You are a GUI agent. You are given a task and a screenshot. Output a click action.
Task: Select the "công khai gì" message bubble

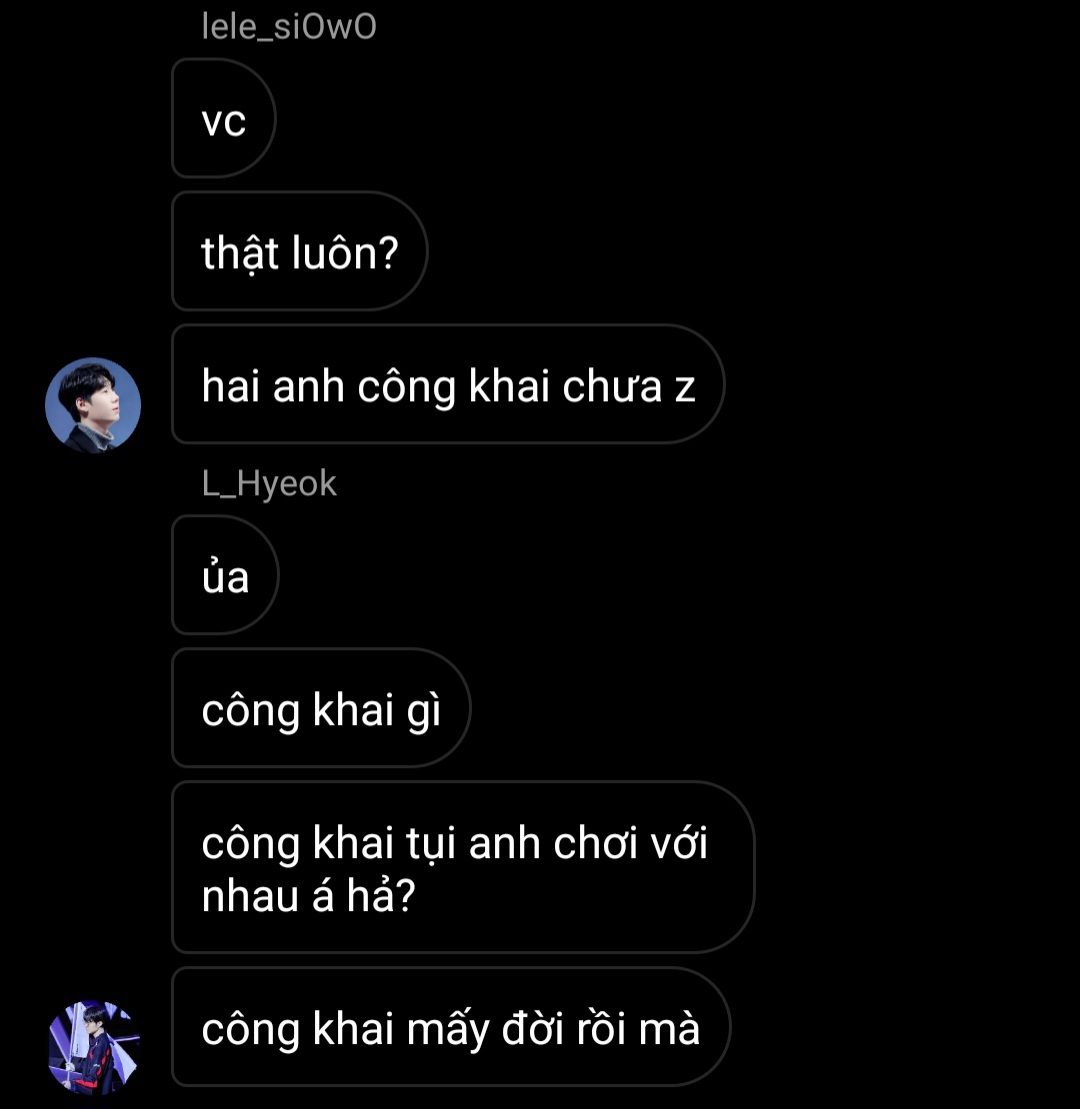[x=321, y=707]
